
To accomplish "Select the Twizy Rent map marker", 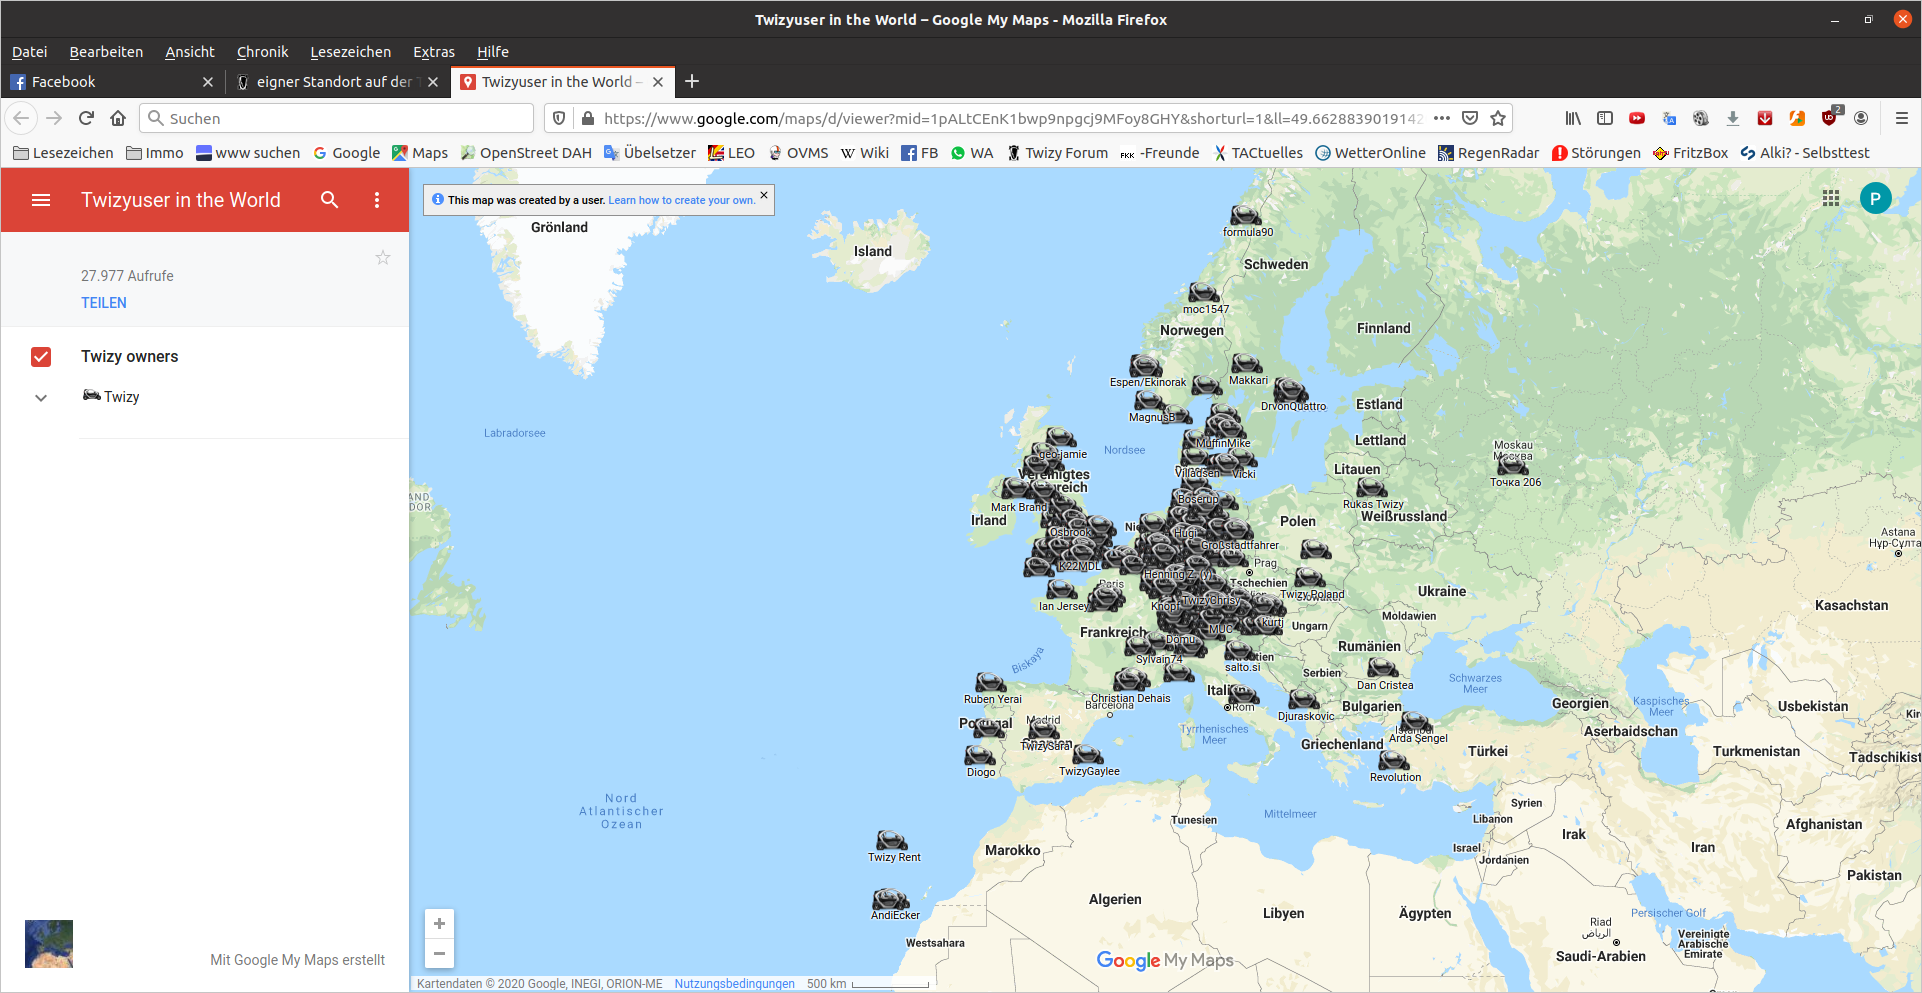I will coord(892,841).
